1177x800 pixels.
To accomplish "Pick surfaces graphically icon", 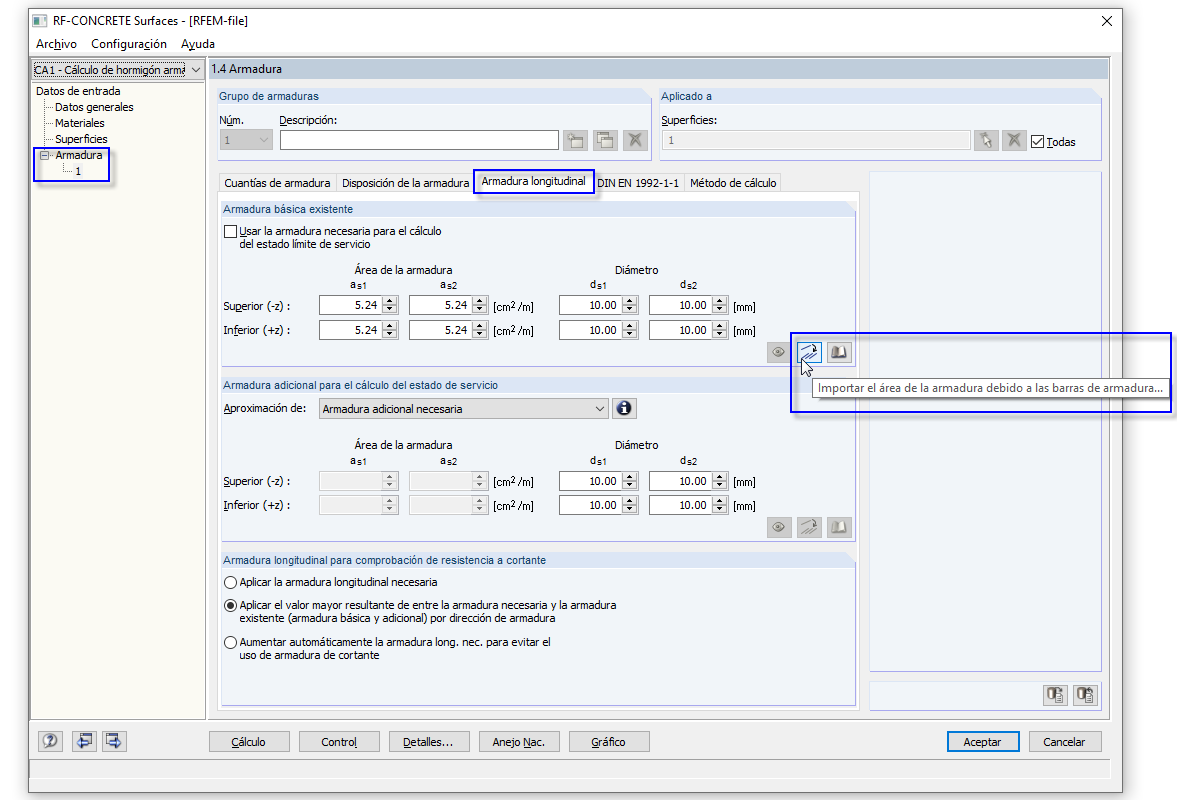I will point(986,140).
